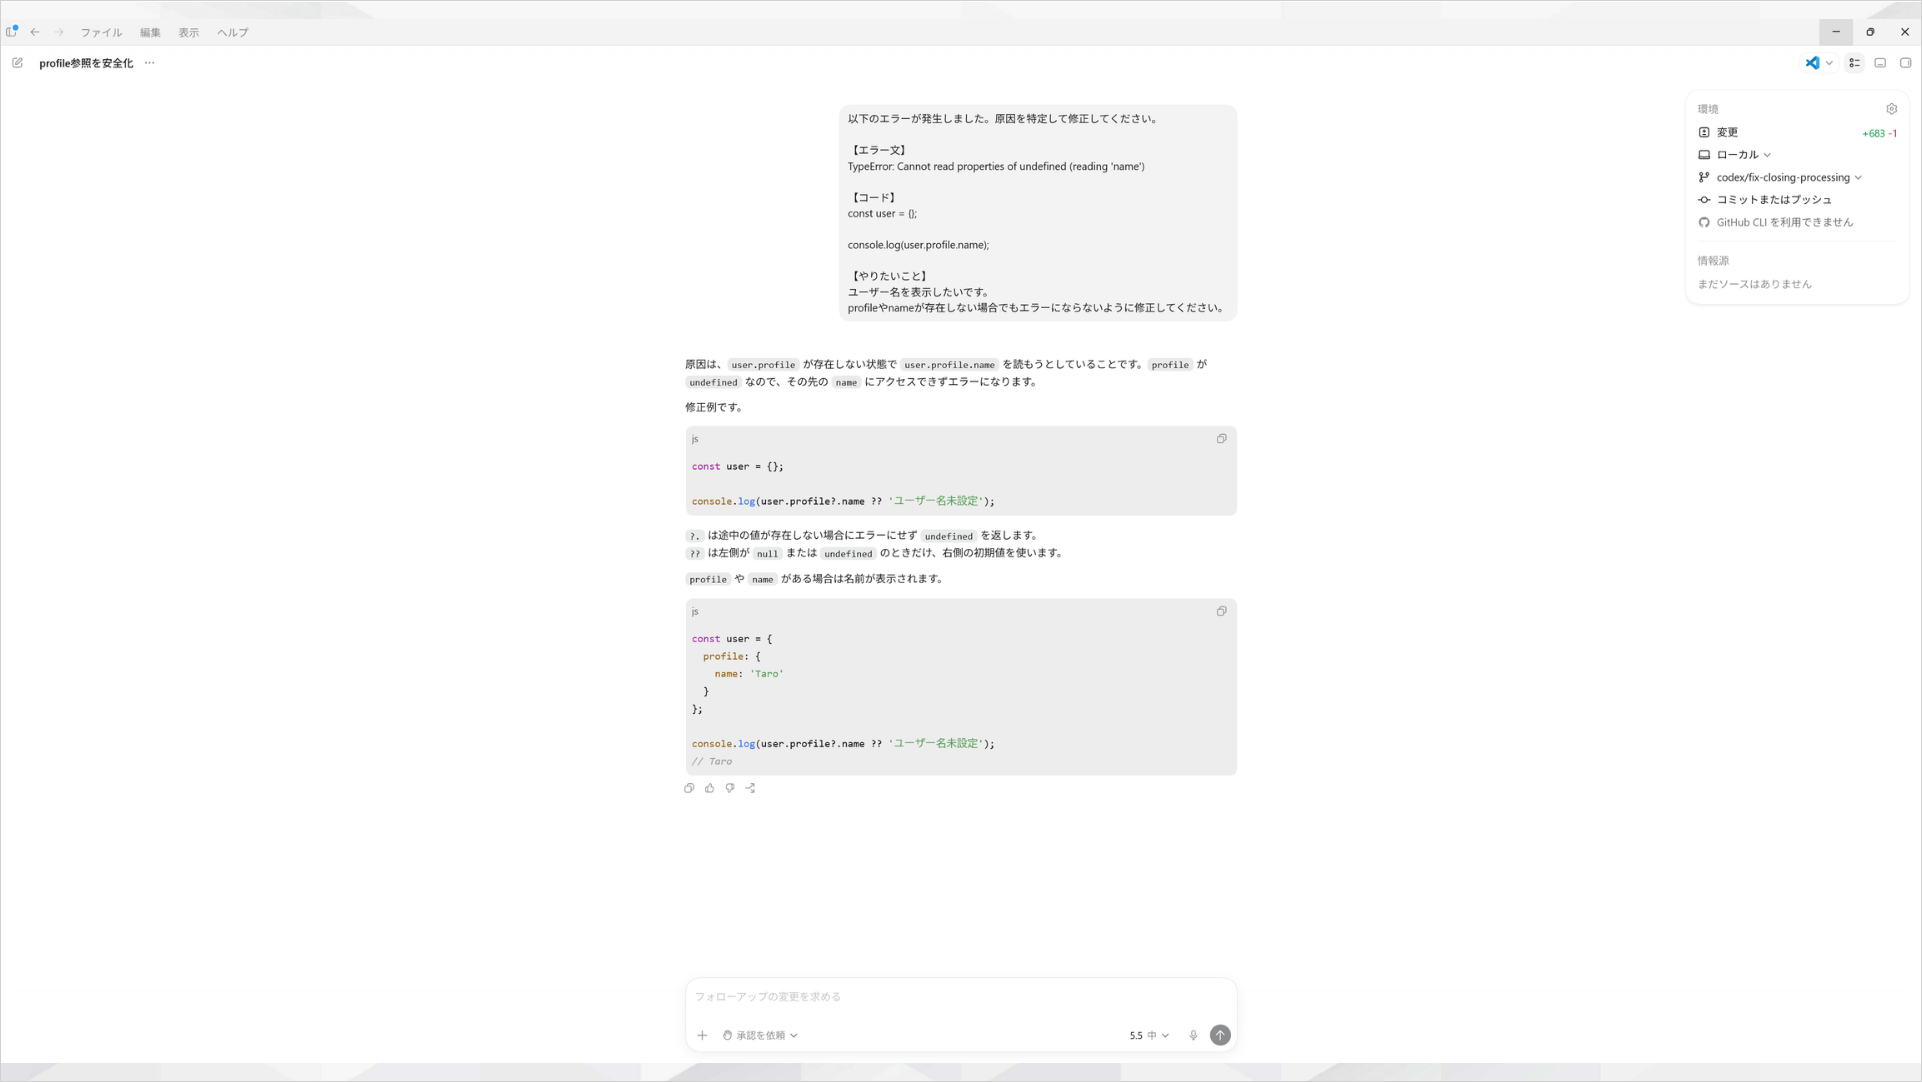Go back with the left arrow
Image resolution: width=1922 pixels, height=1082 pixels.
tap(35, 32)
